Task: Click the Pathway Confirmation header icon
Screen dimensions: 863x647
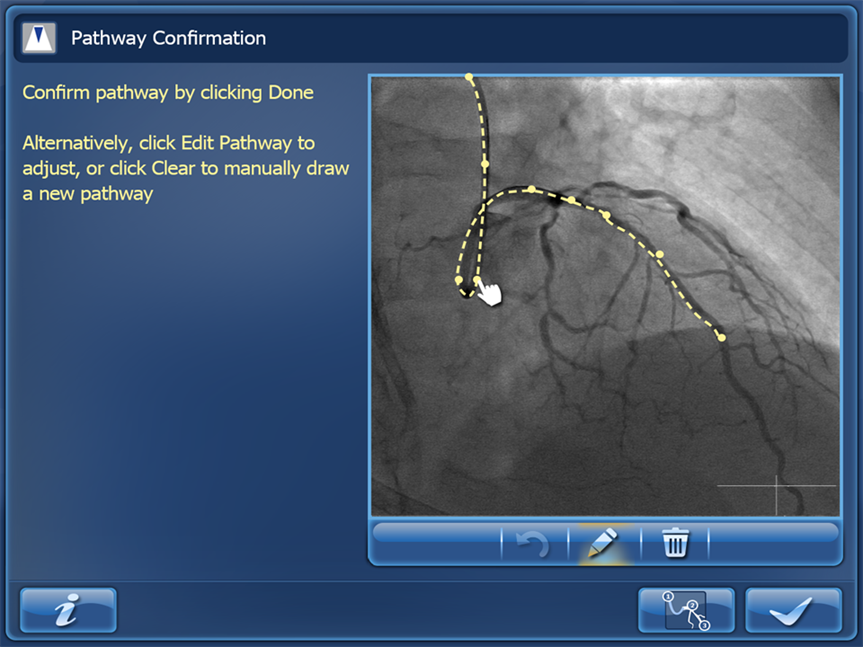Action: coord(39,38)
